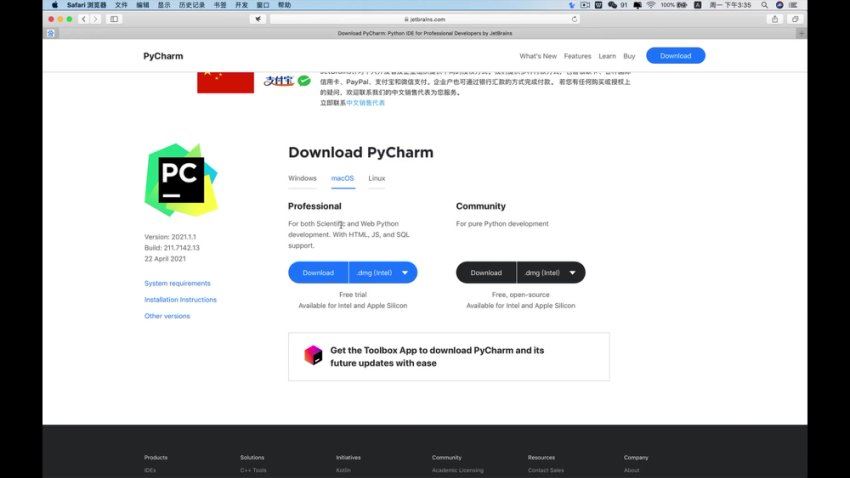
Task: Open the 帮助 menu
Action: pyautogui.click(x=284, y=5)
